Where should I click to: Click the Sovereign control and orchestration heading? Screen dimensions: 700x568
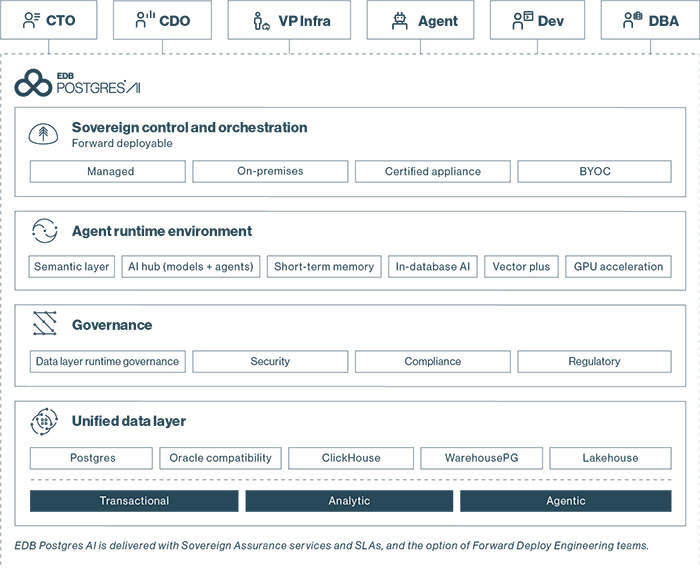tap(189, 128)
